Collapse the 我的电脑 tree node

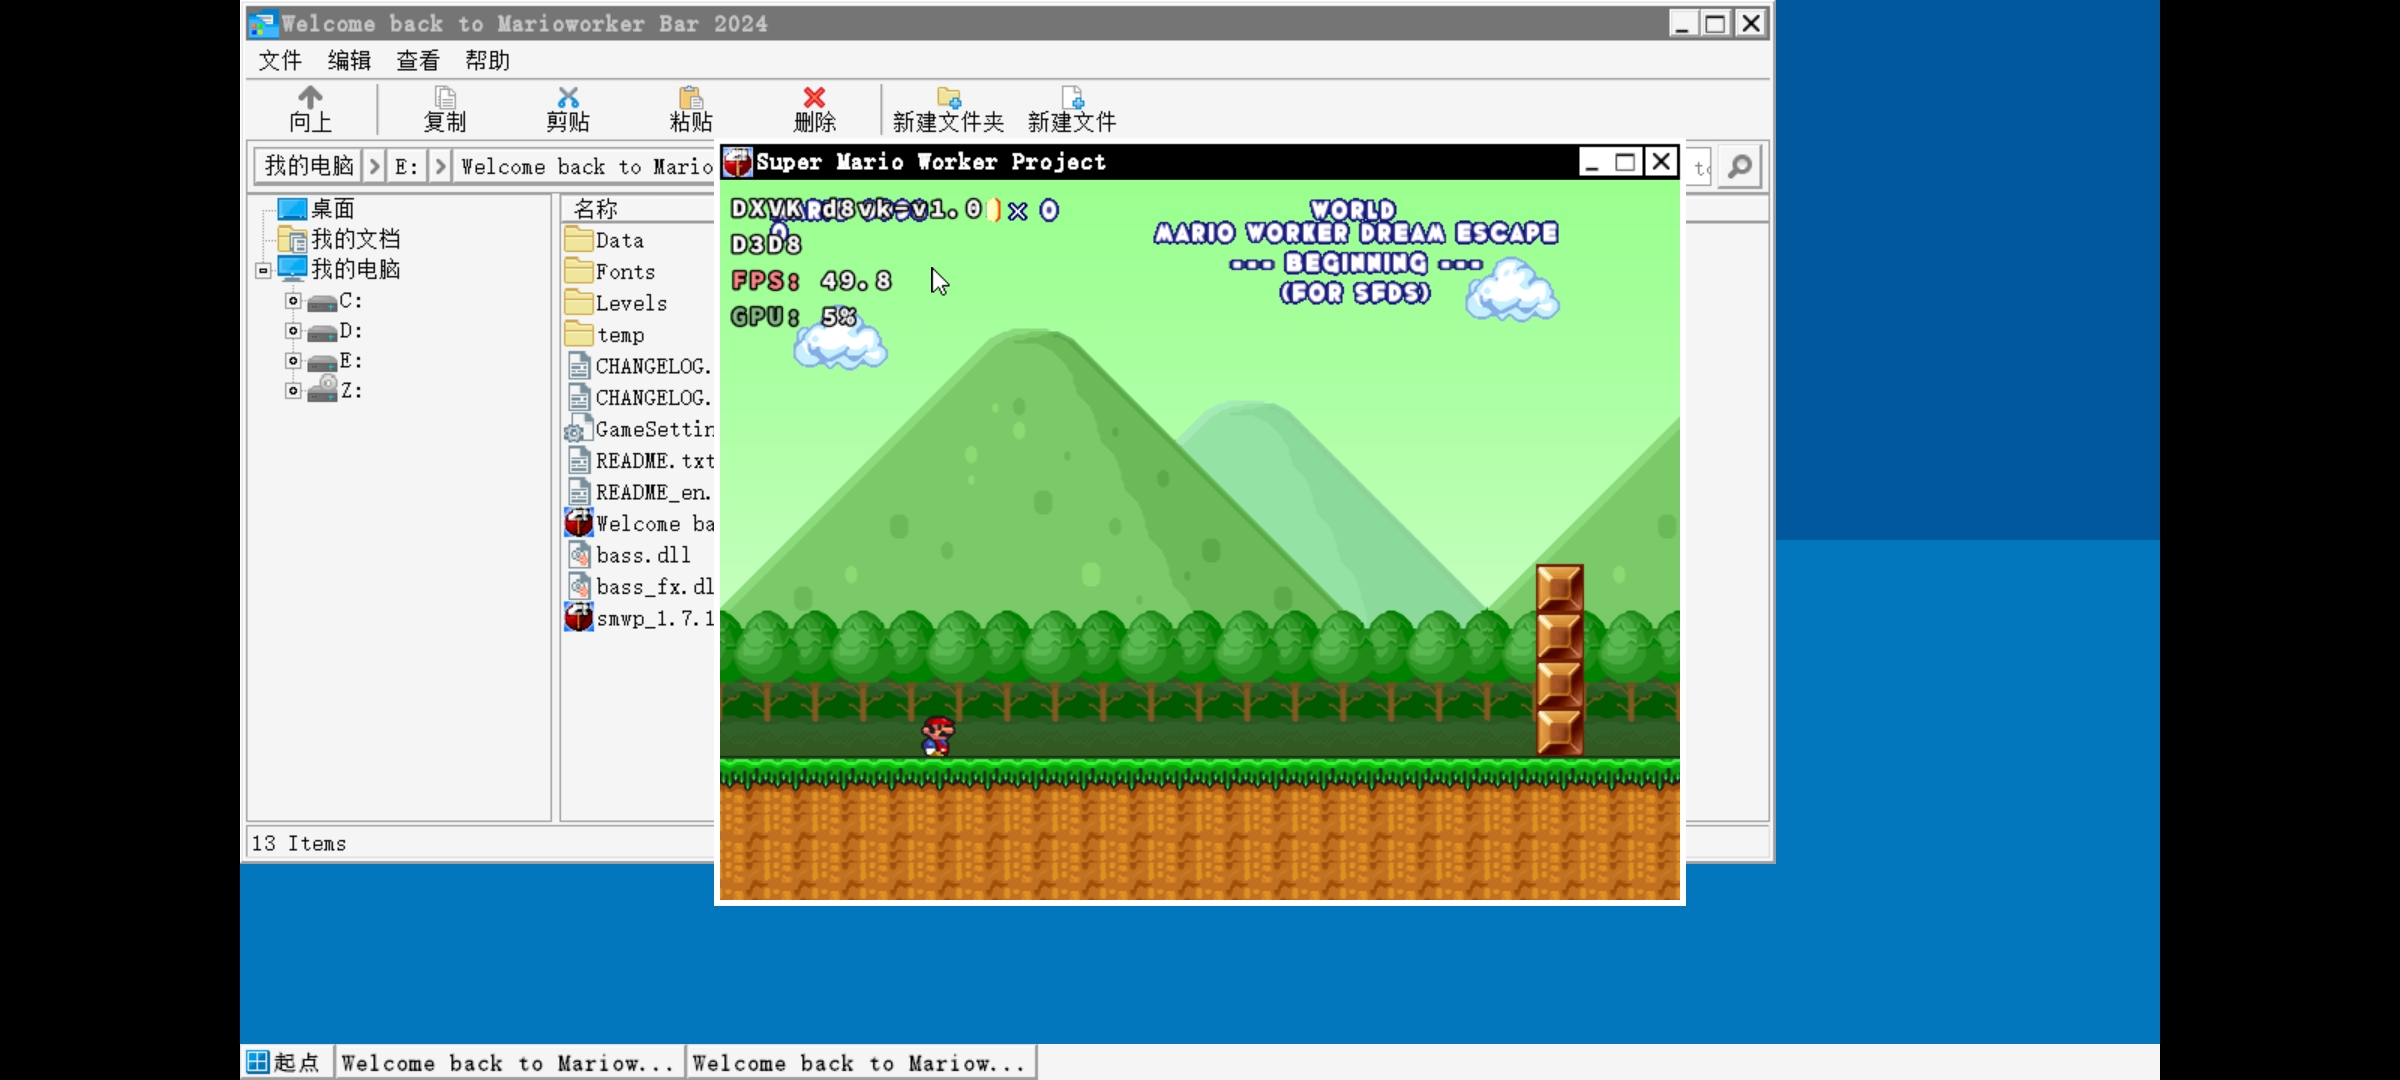click(263, 270)
